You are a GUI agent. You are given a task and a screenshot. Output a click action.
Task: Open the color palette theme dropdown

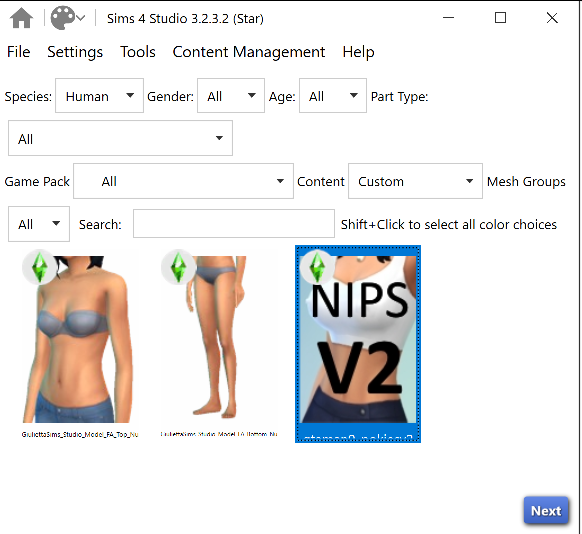68,18
